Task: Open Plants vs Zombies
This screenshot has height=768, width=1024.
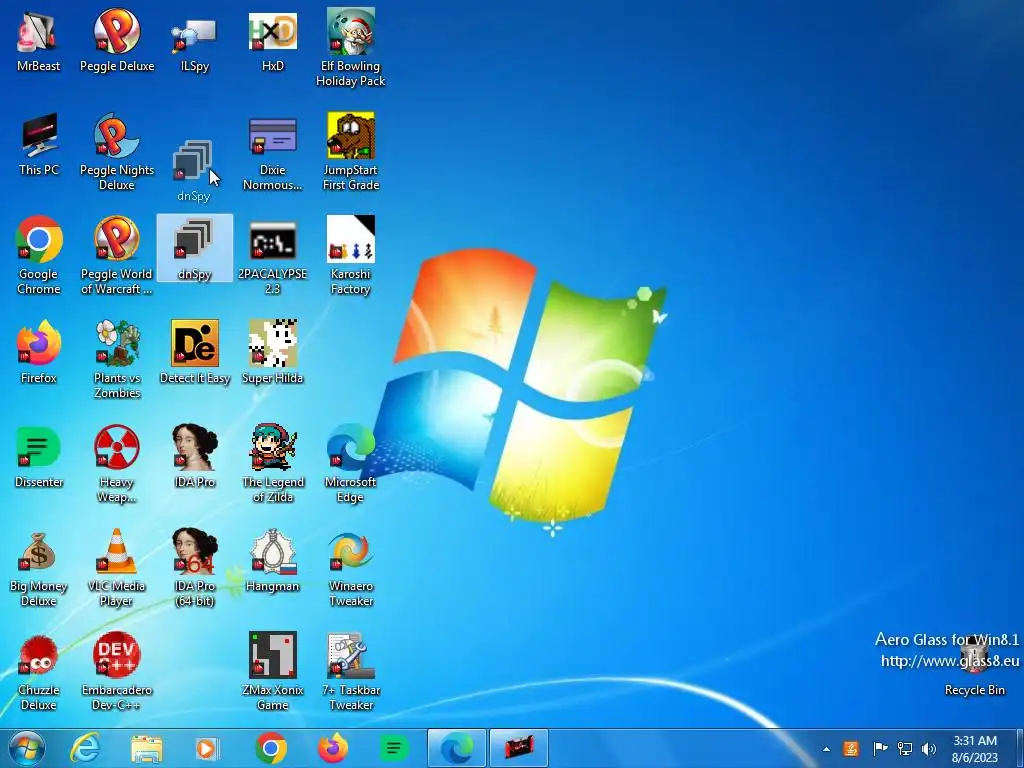Action: point(117,359)
